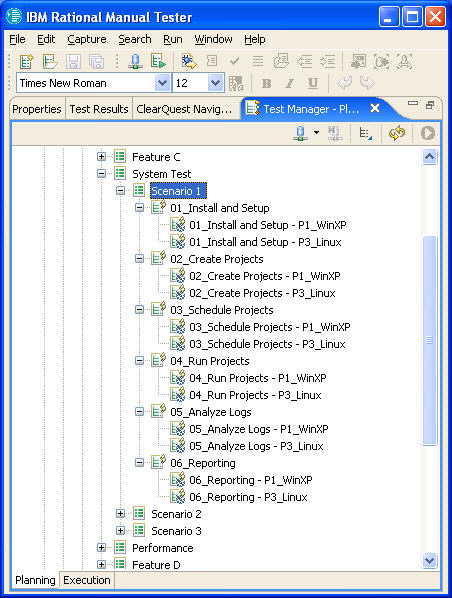Image resolution: width=452 pixels, height=598 pixels.
Task: Collapse the 01_Install and Setup node
Action: [x=139, y=207]
